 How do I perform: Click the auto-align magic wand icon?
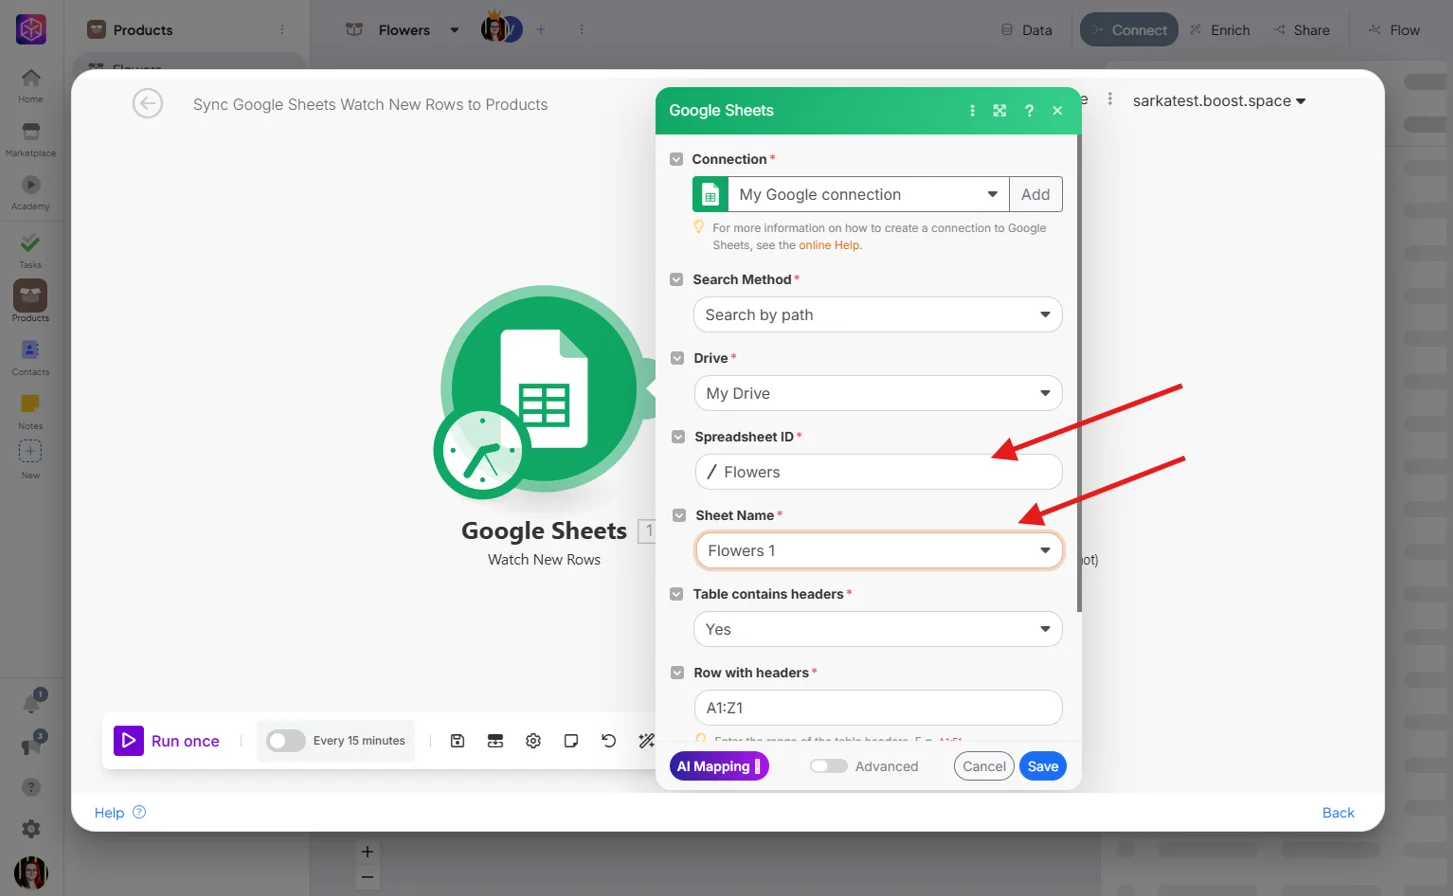(x=646, y=741)
